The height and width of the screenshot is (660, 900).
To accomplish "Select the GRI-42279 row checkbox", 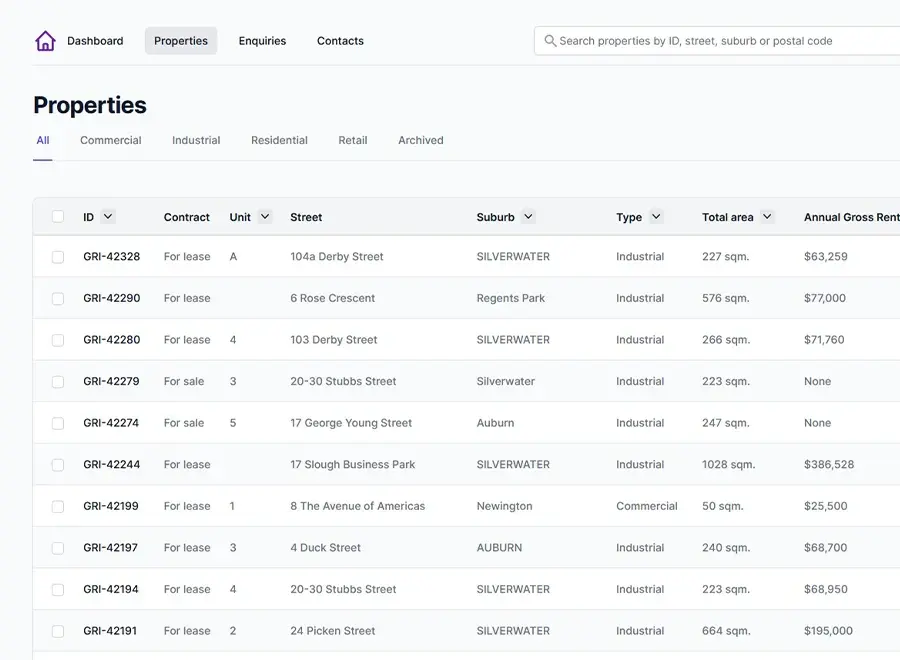I will [58, 382].
